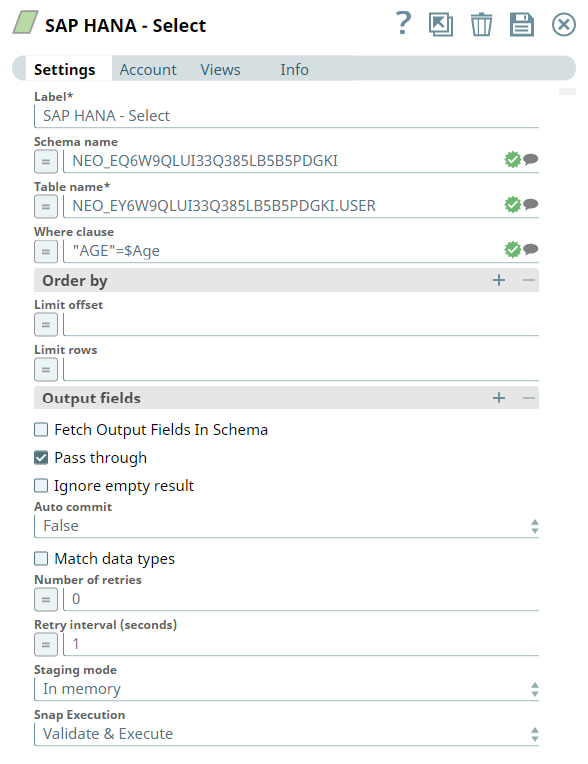Toggle expression for Limit offset

46,325
